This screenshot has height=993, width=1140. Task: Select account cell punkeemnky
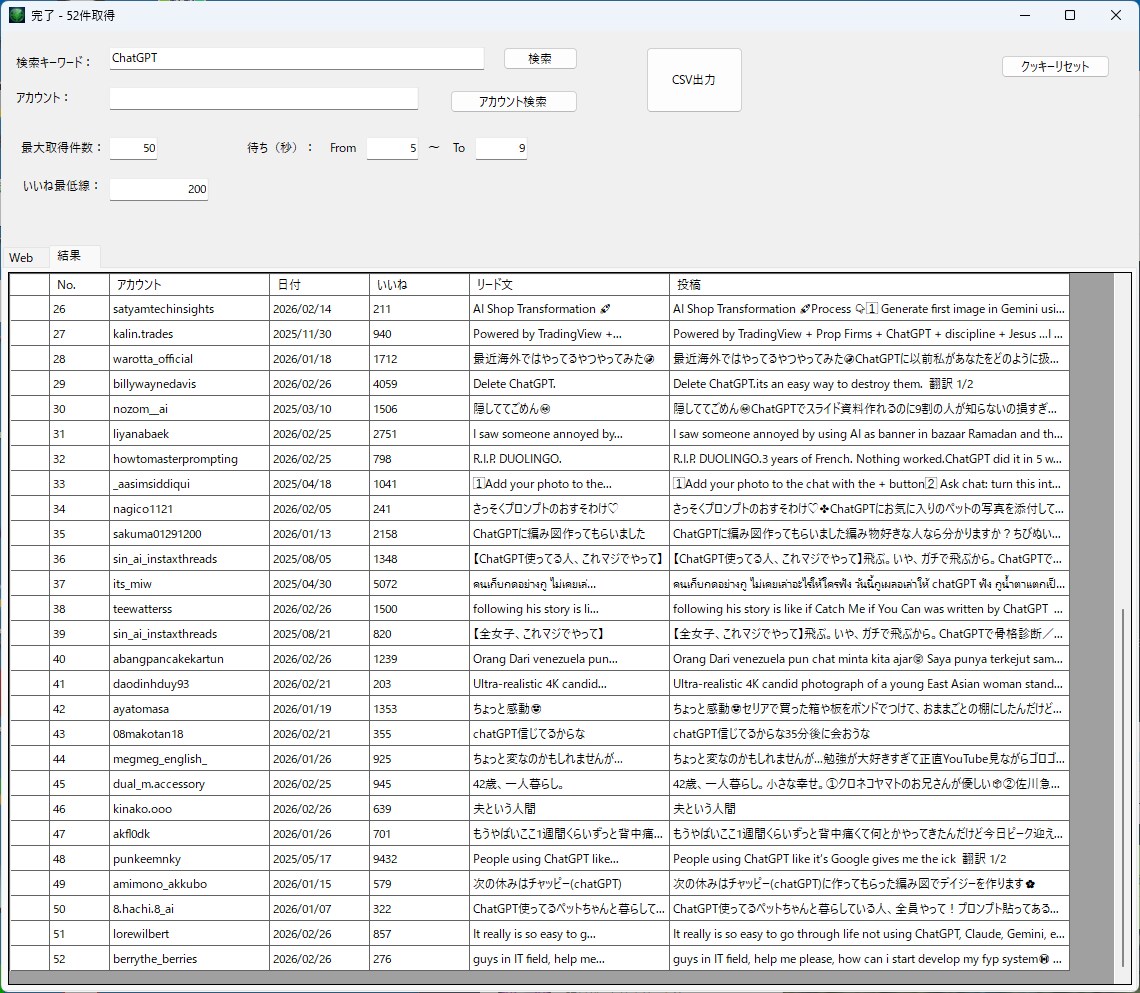(x=189, y=859)
